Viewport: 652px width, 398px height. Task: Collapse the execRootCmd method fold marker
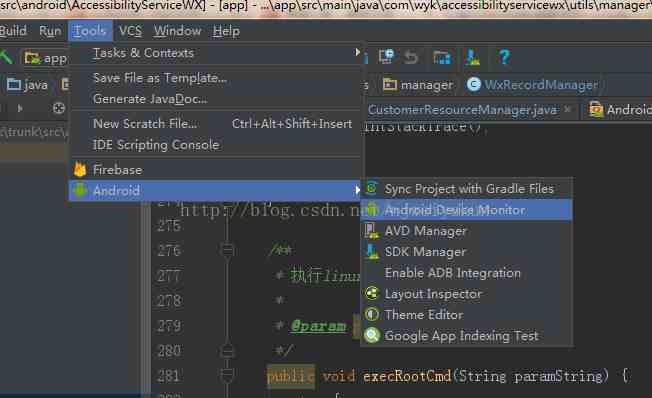(x=227, y=376)
